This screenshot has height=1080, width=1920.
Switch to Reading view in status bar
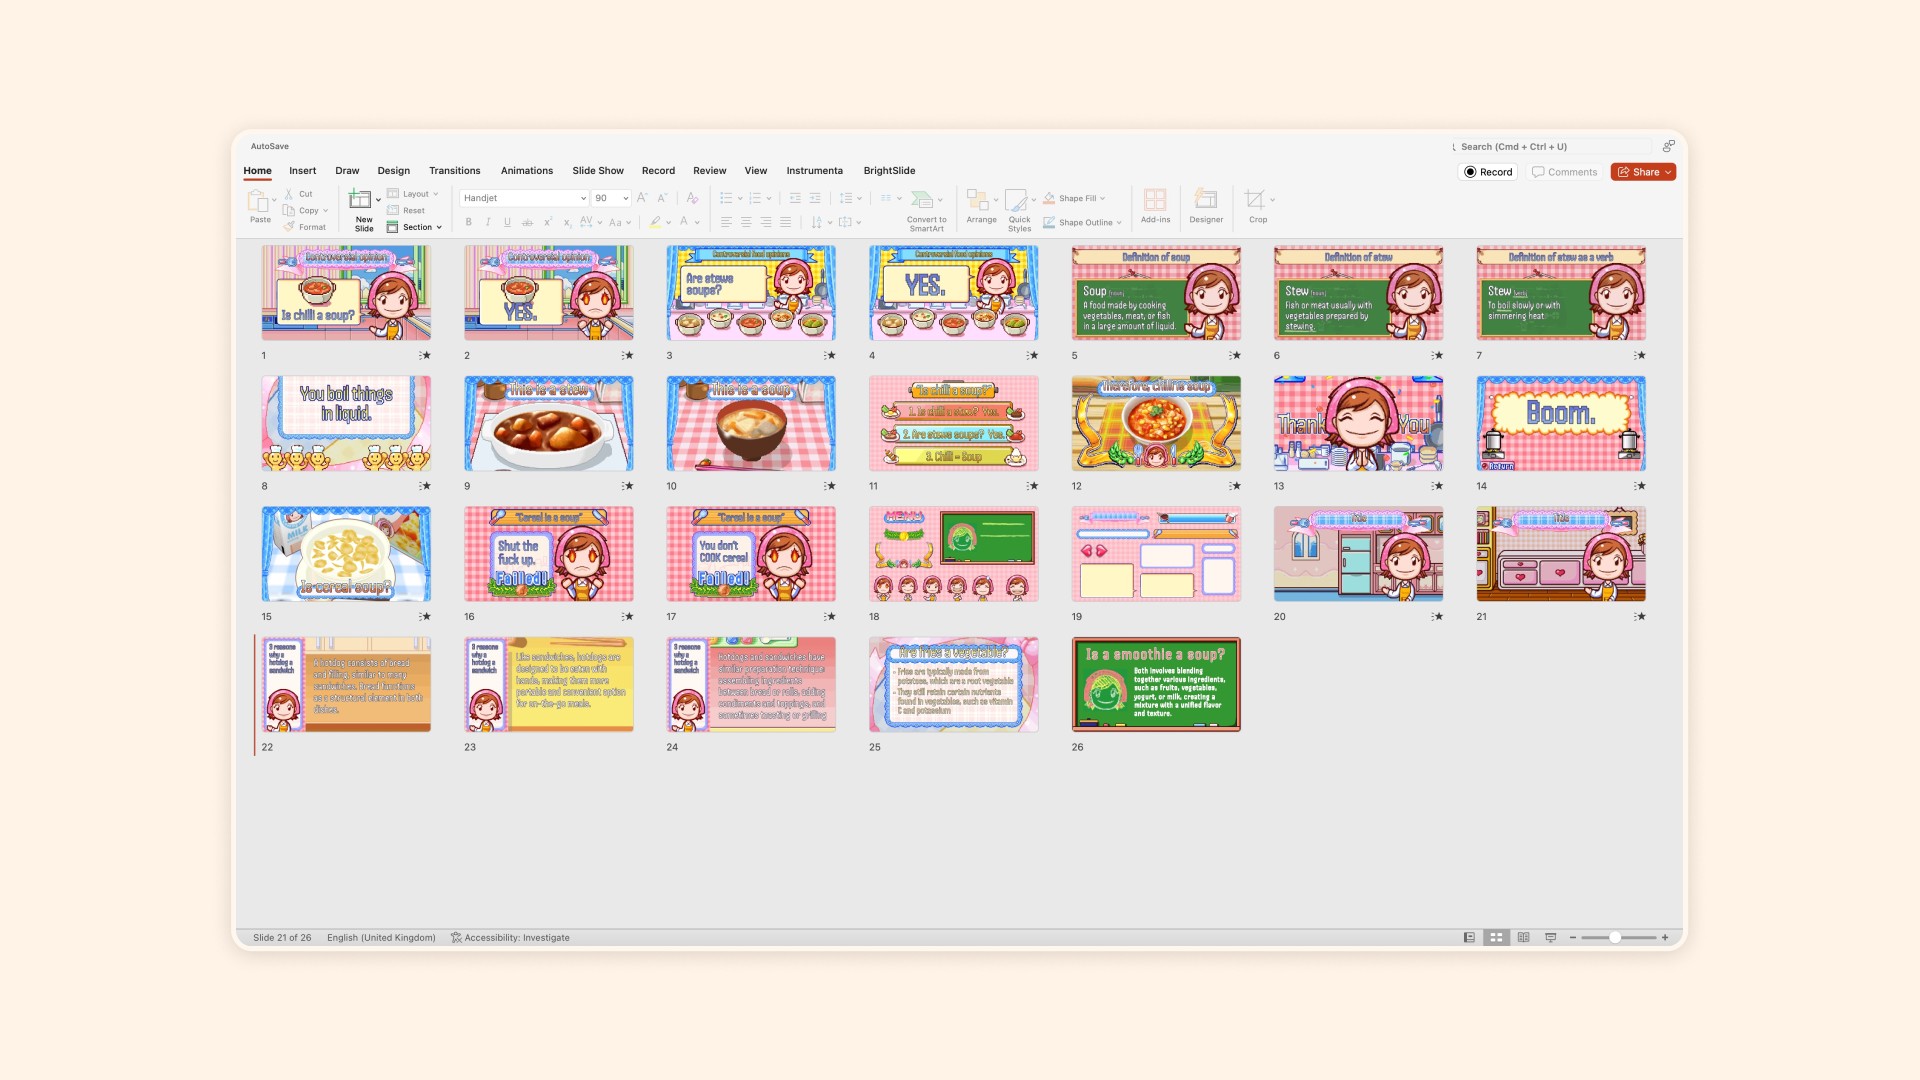pyautogui.click(x=1523, y=938)
